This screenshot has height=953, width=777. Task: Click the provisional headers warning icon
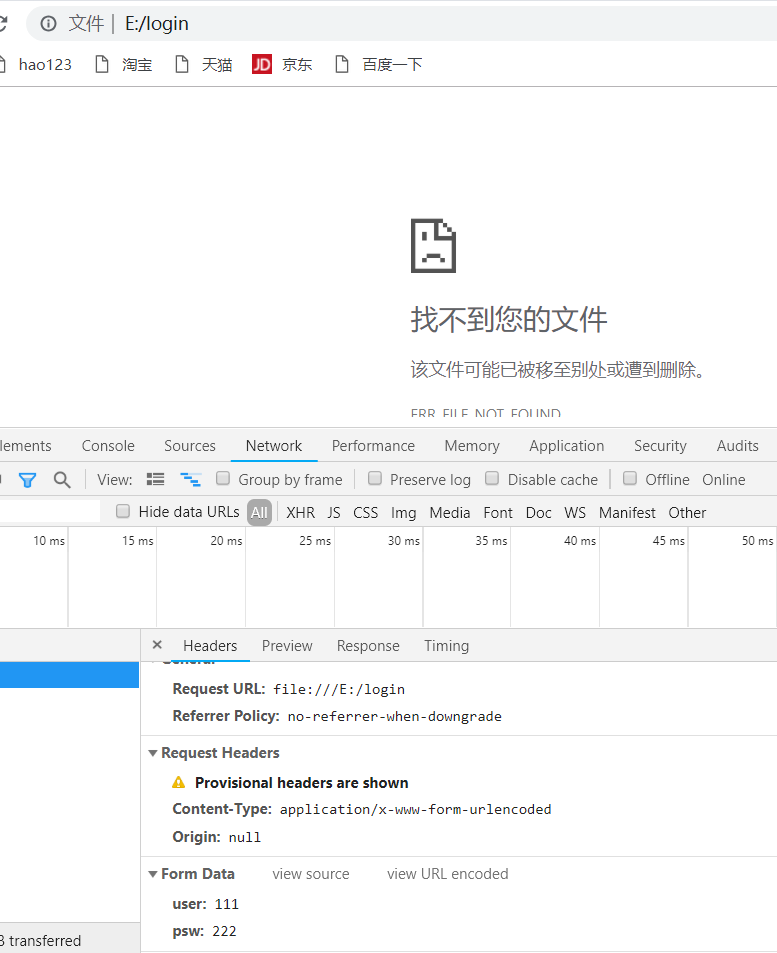tap(178, 782)
